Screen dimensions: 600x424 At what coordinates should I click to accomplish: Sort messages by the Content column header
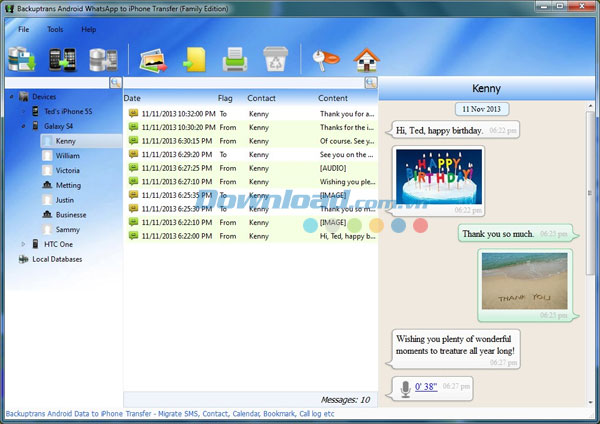click(x=333, y=98)
